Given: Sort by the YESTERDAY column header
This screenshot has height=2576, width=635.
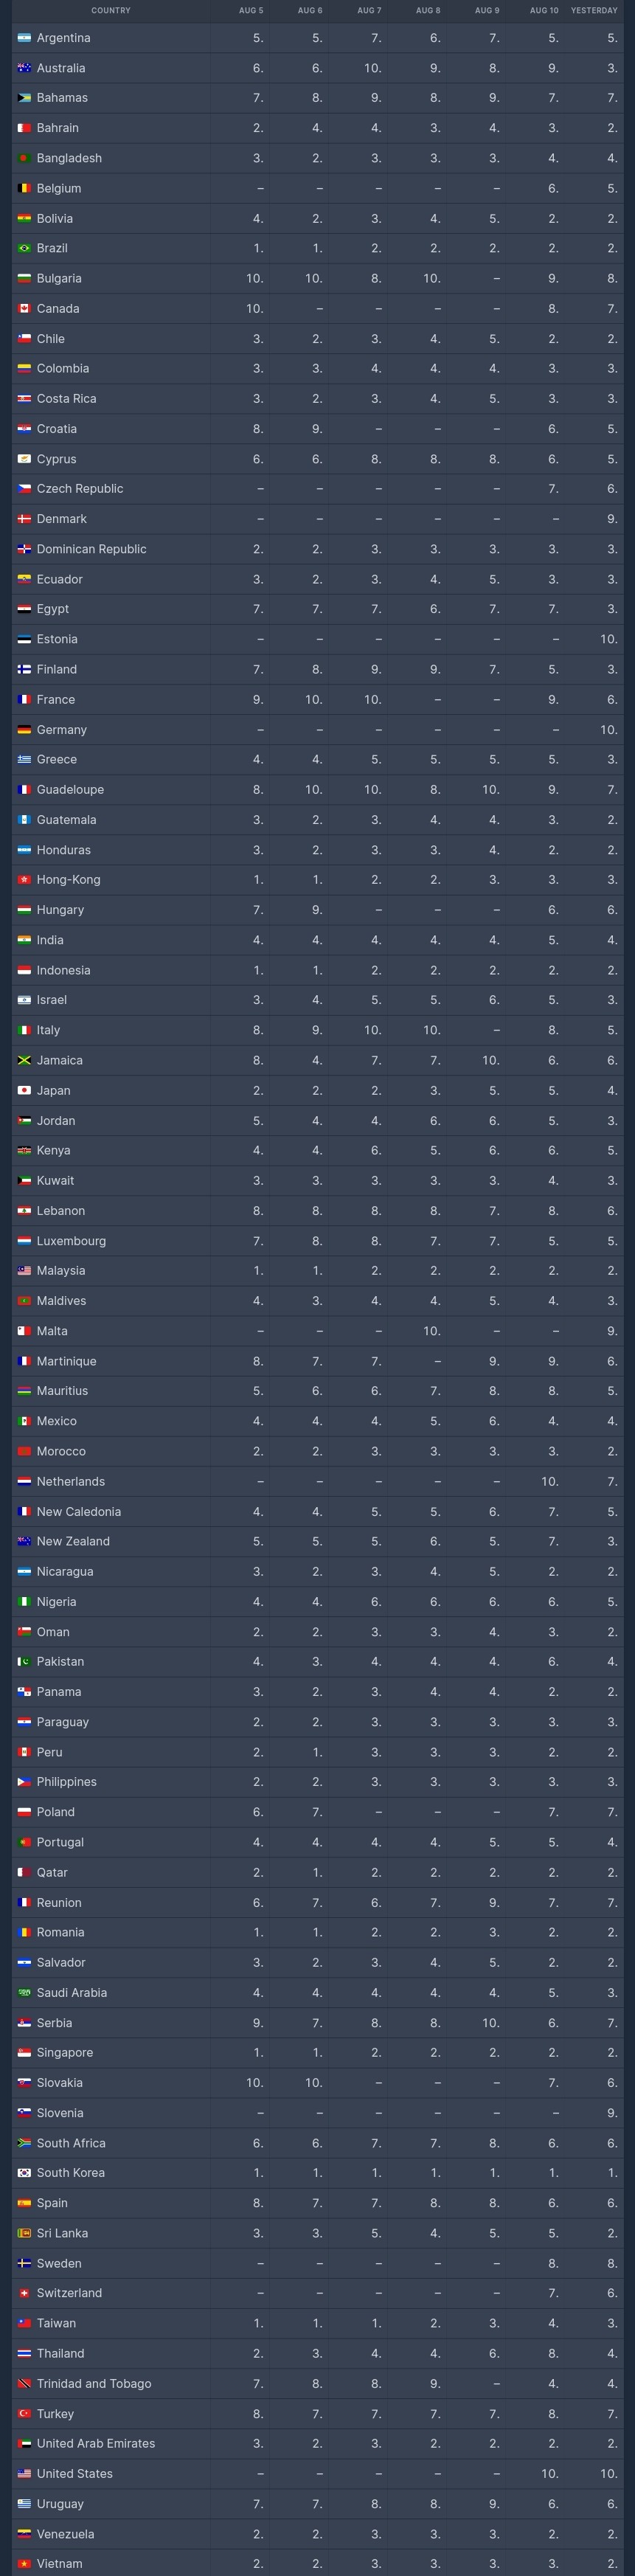Looking at the screenshot, I should click(x=593, y=10).
